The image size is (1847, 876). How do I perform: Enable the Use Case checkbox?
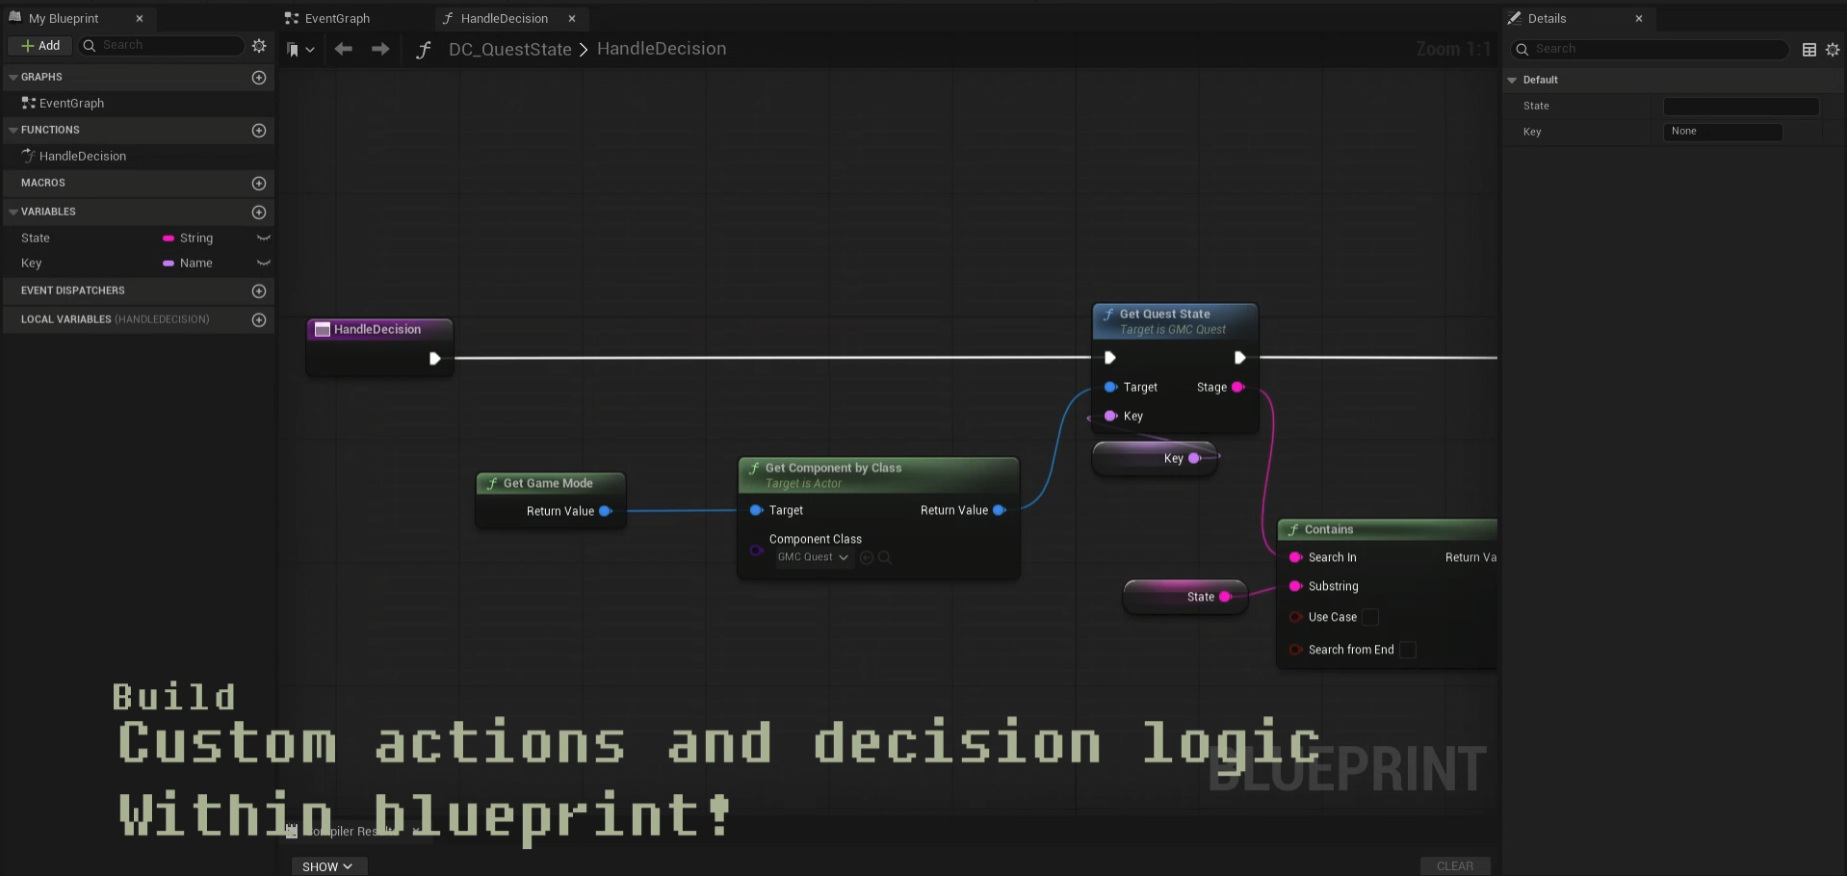tap(1370, 617)
